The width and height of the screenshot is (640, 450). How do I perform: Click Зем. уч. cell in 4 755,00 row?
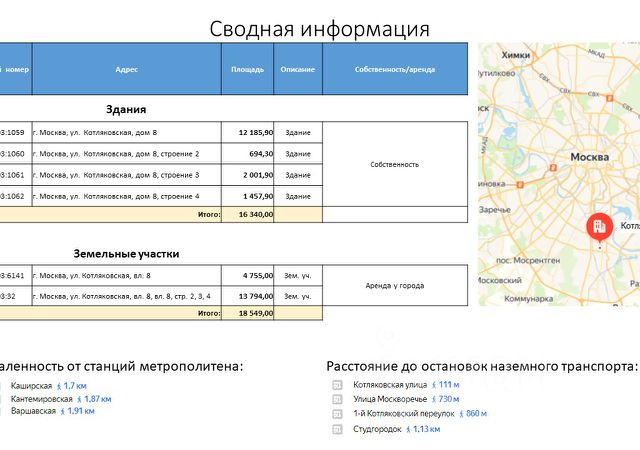pyautogui.click(x=298, y=275)
